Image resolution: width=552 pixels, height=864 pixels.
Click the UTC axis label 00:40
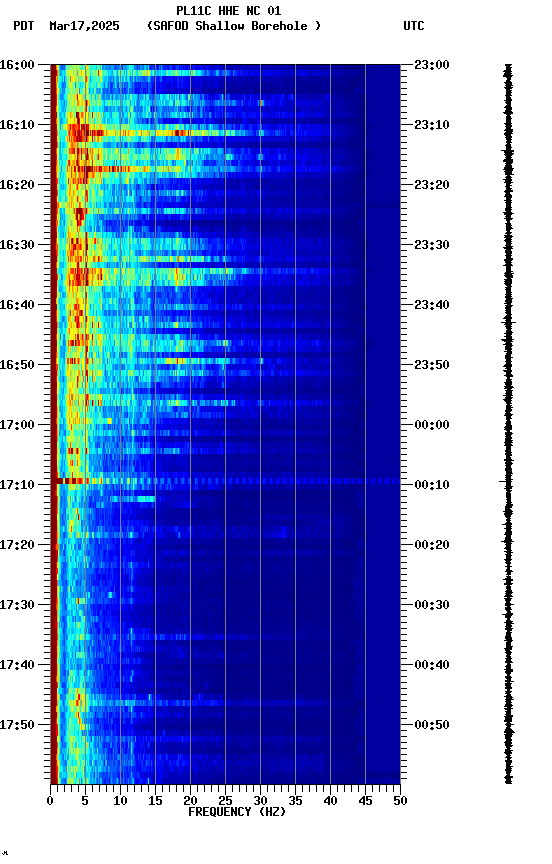pos(432,665)
